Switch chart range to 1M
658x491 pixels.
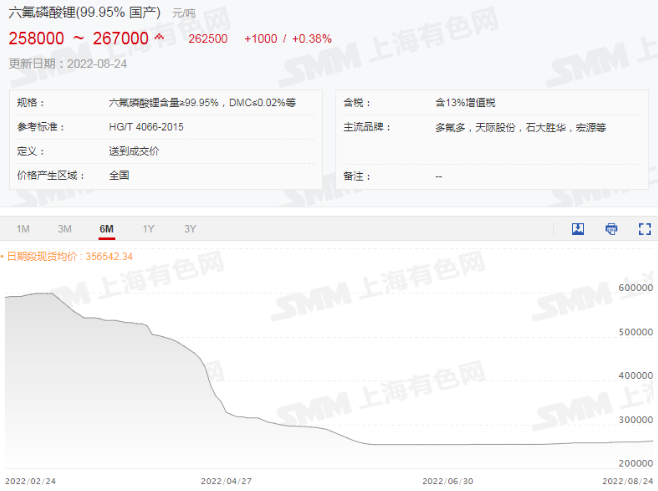23,229
